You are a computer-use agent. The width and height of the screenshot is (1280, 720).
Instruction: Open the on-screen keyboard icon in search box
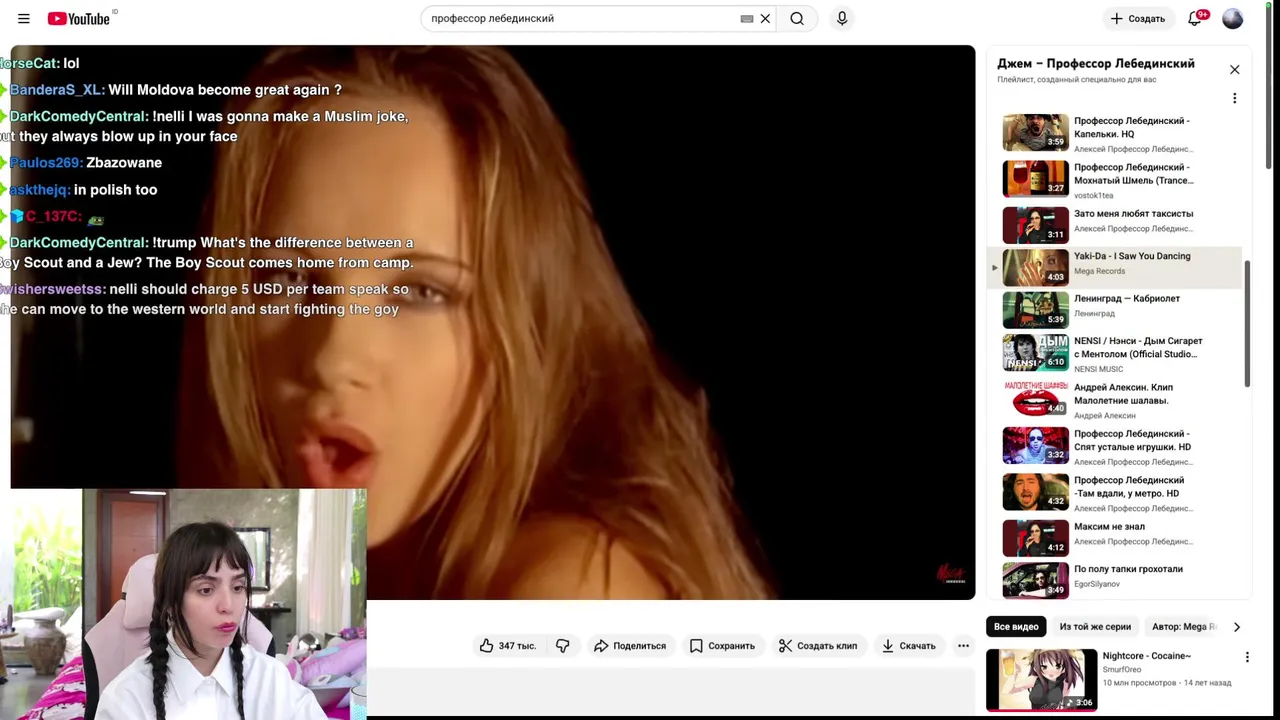click(746, 18)
